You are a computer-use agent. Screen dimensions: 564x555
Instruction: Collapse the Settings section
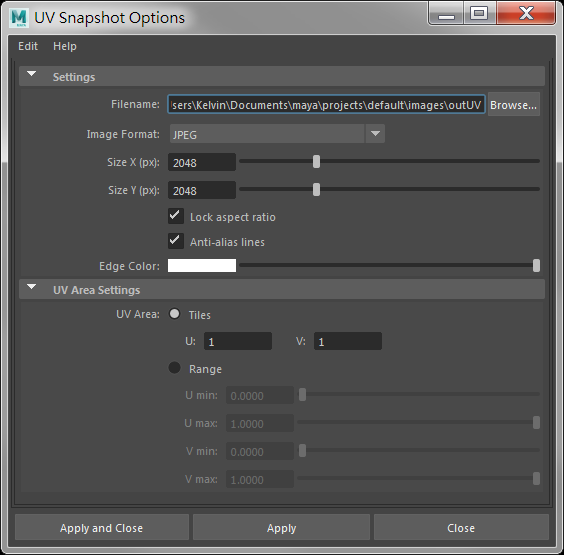click(32, 74)
